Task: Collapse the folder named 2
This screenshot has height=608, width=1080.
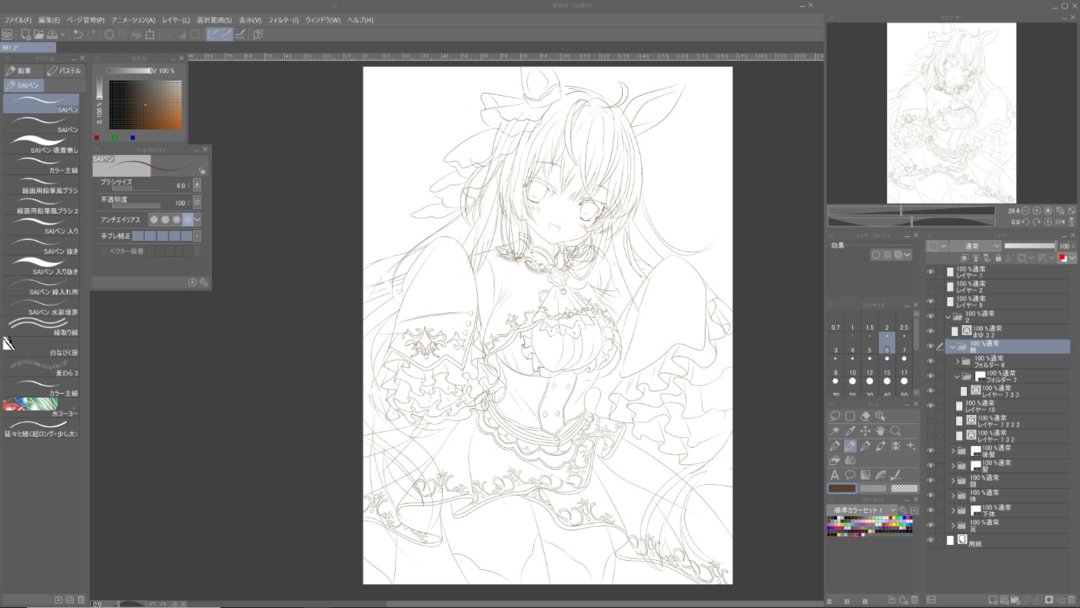Action: [x=948, y=317]
